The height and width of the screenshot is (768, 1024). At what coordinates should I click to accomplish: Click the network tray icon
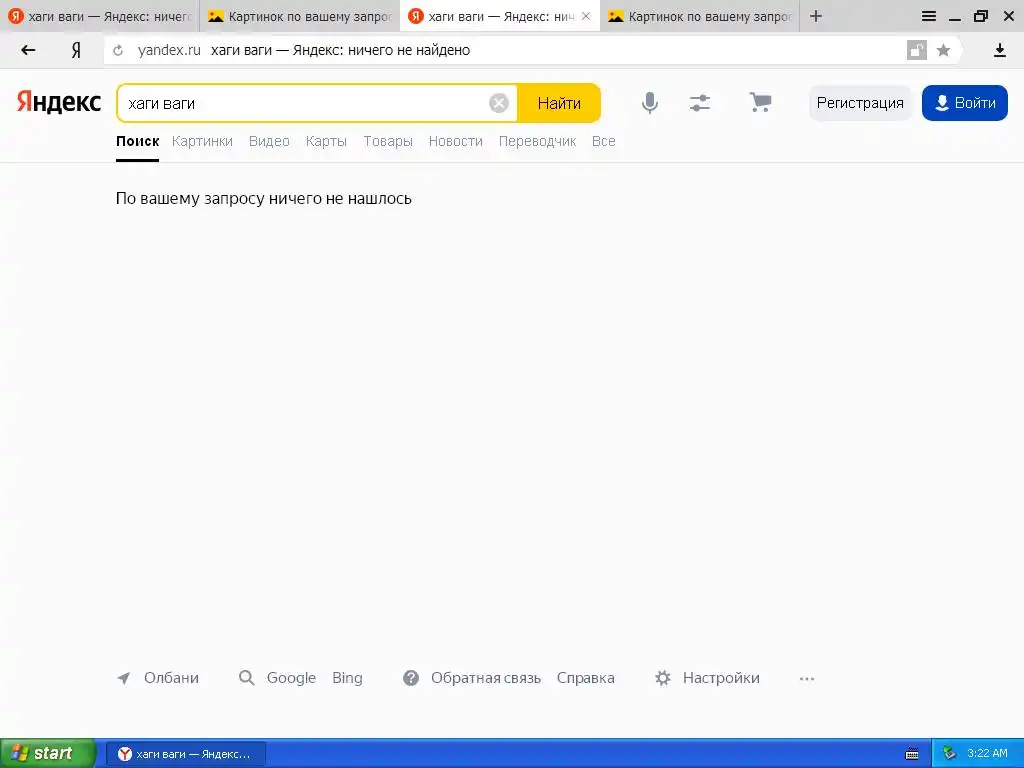pos(949,754)
